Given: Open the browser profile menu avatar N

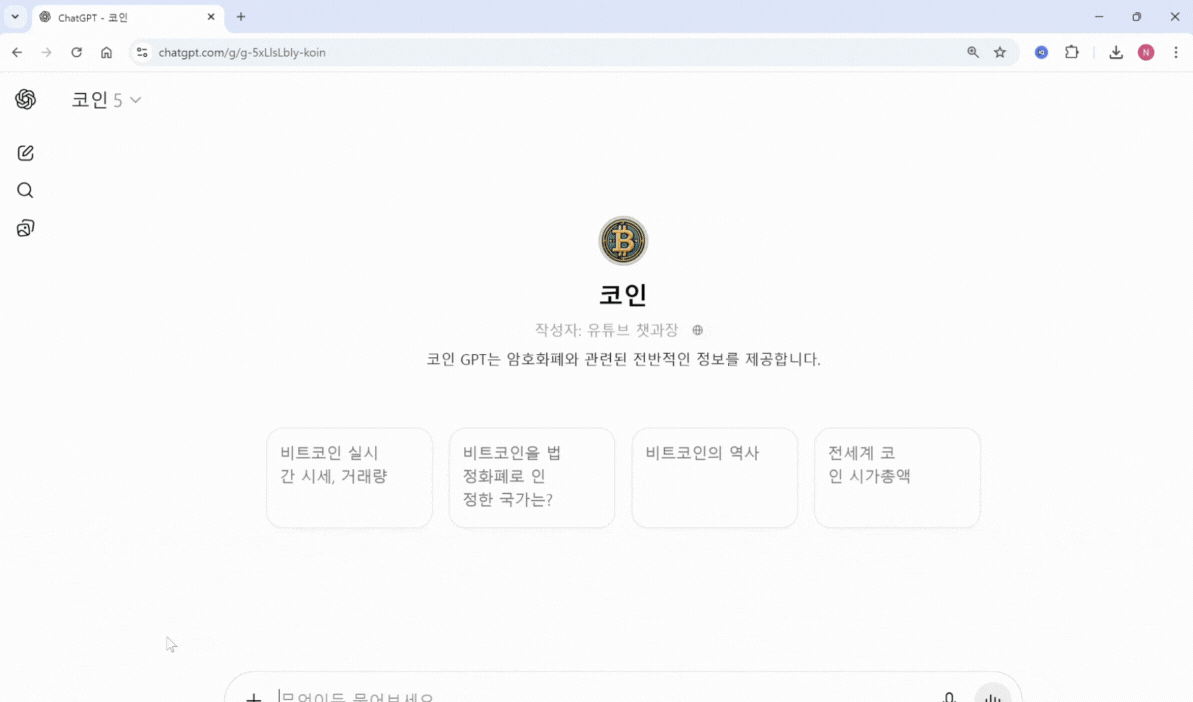Looking at the screenshot, I should (x=1146, y=52).
